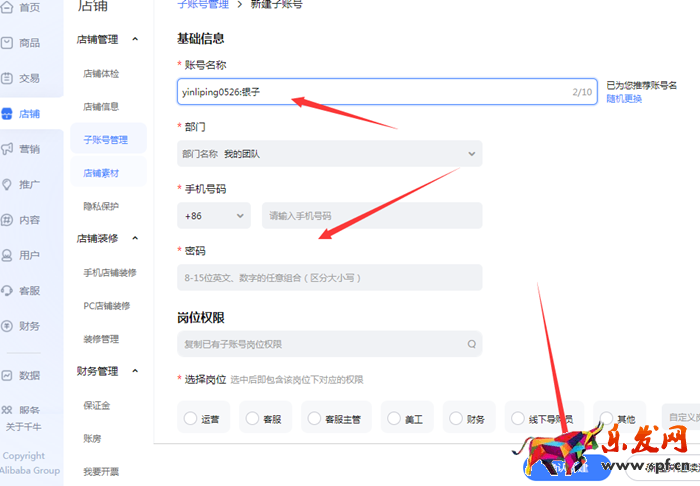Open PC店铺装修 in the sidebar
The height and width of the screenshot is (486, 700).
tap(107, 306)
